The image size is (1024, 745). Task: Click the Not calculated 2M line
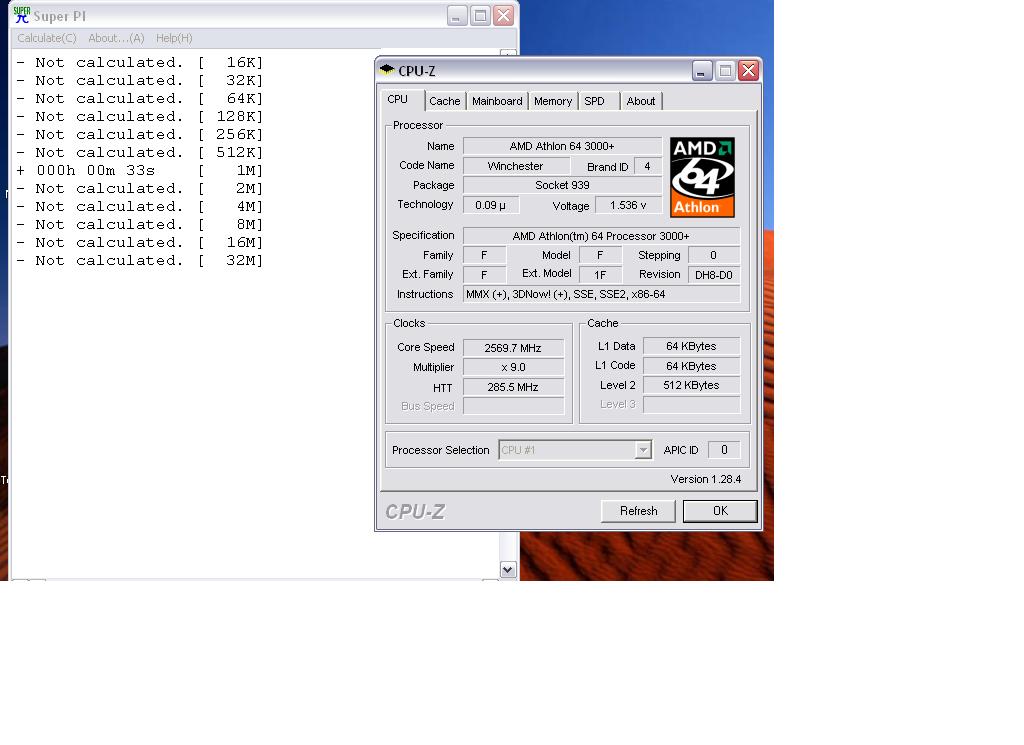[x=140, y=189]
